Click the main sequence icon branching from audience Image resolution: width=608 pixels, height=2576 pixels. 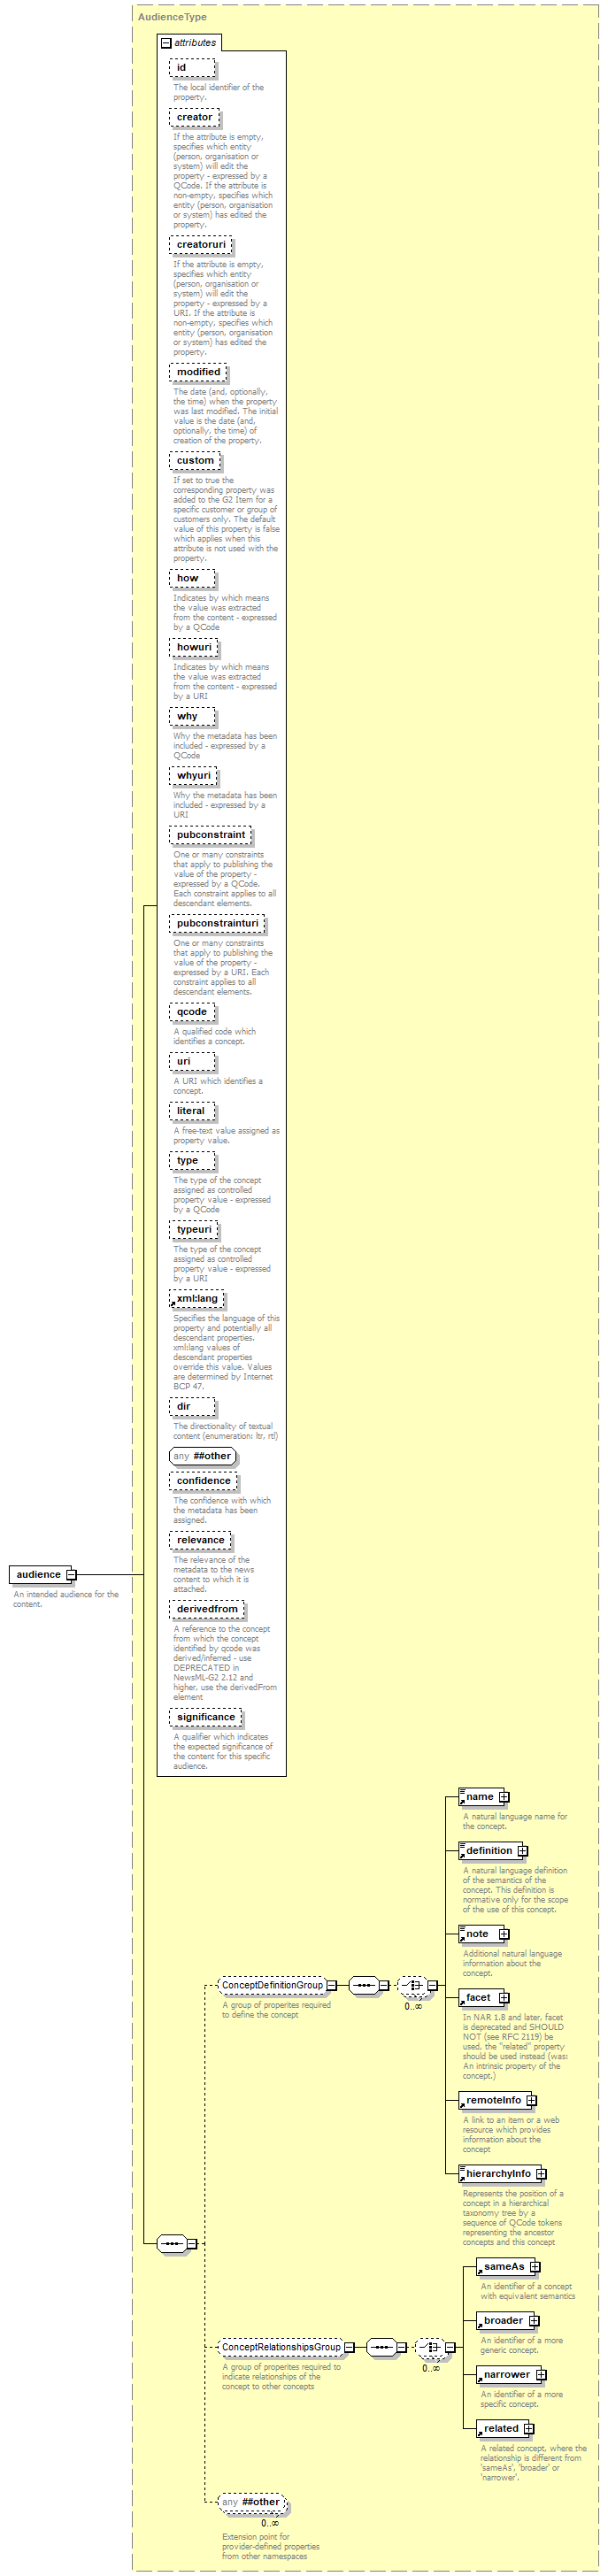pos(171,2243)
